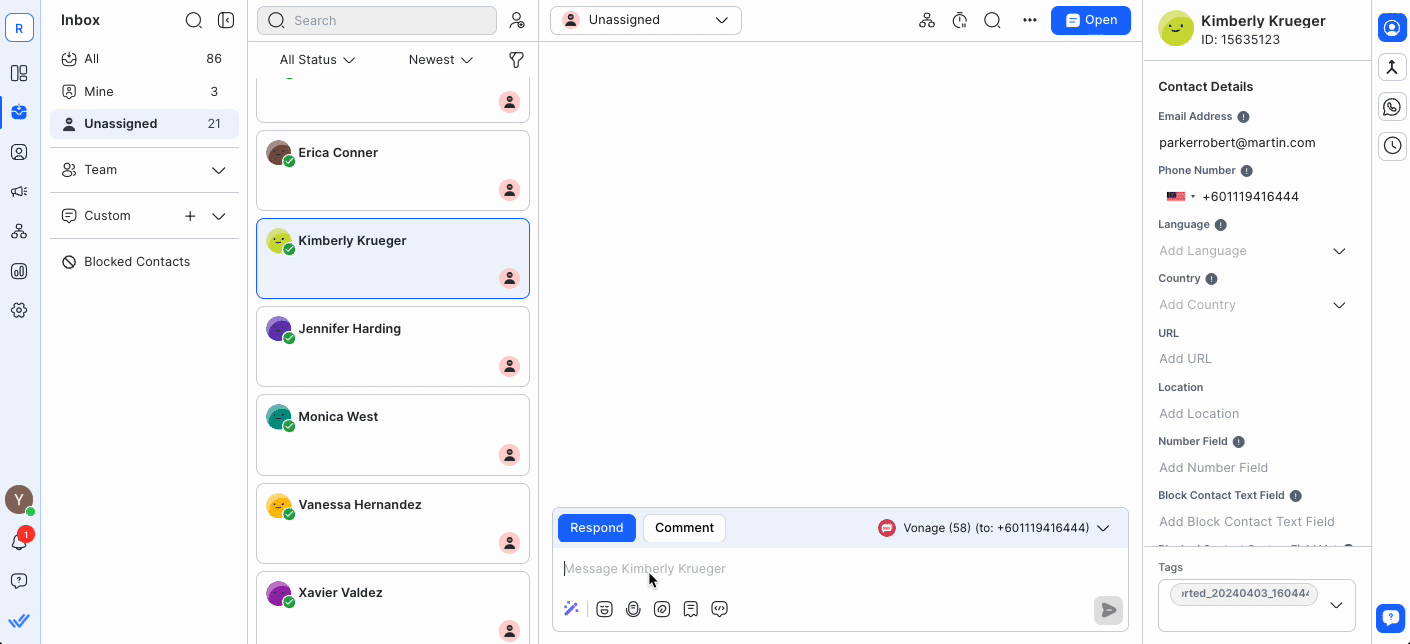Open the more options ellipsis menu
The width and height of the screenshot is (1410, 644).
coord(1029,20)
